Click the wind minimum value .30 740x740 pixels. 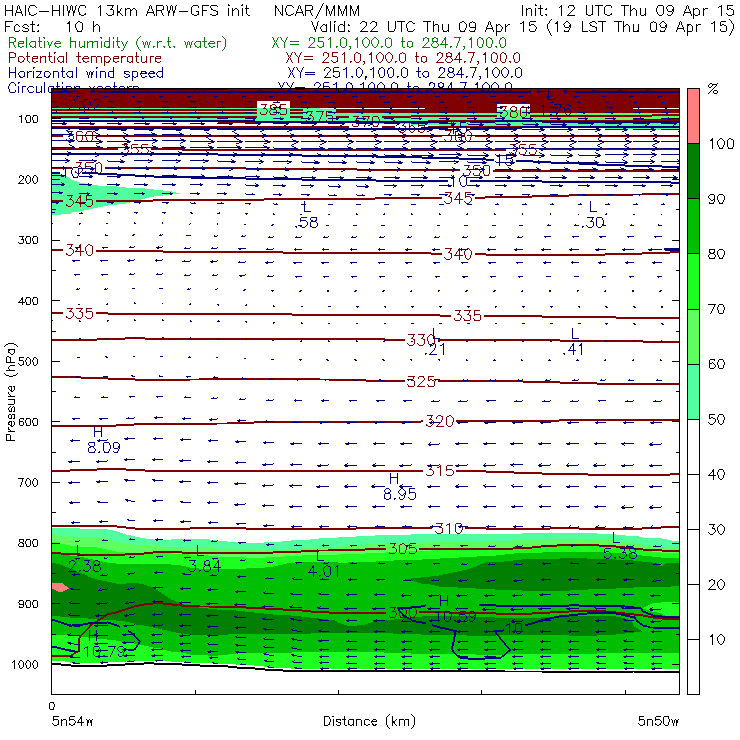[593, 222]
